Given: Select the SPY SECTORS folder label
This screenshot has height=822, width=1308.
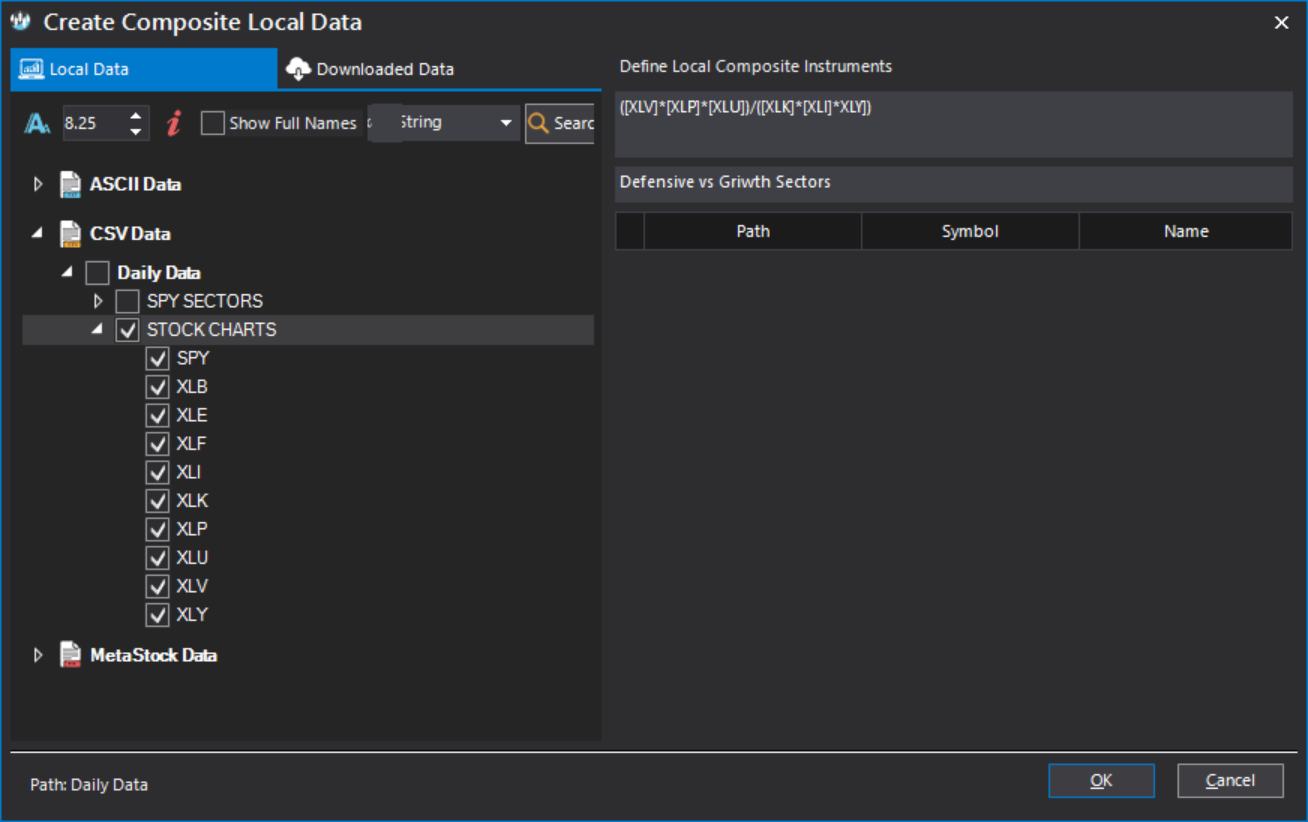Looking at the screenshot, I should pyautogui.click(x=205, y=301).
